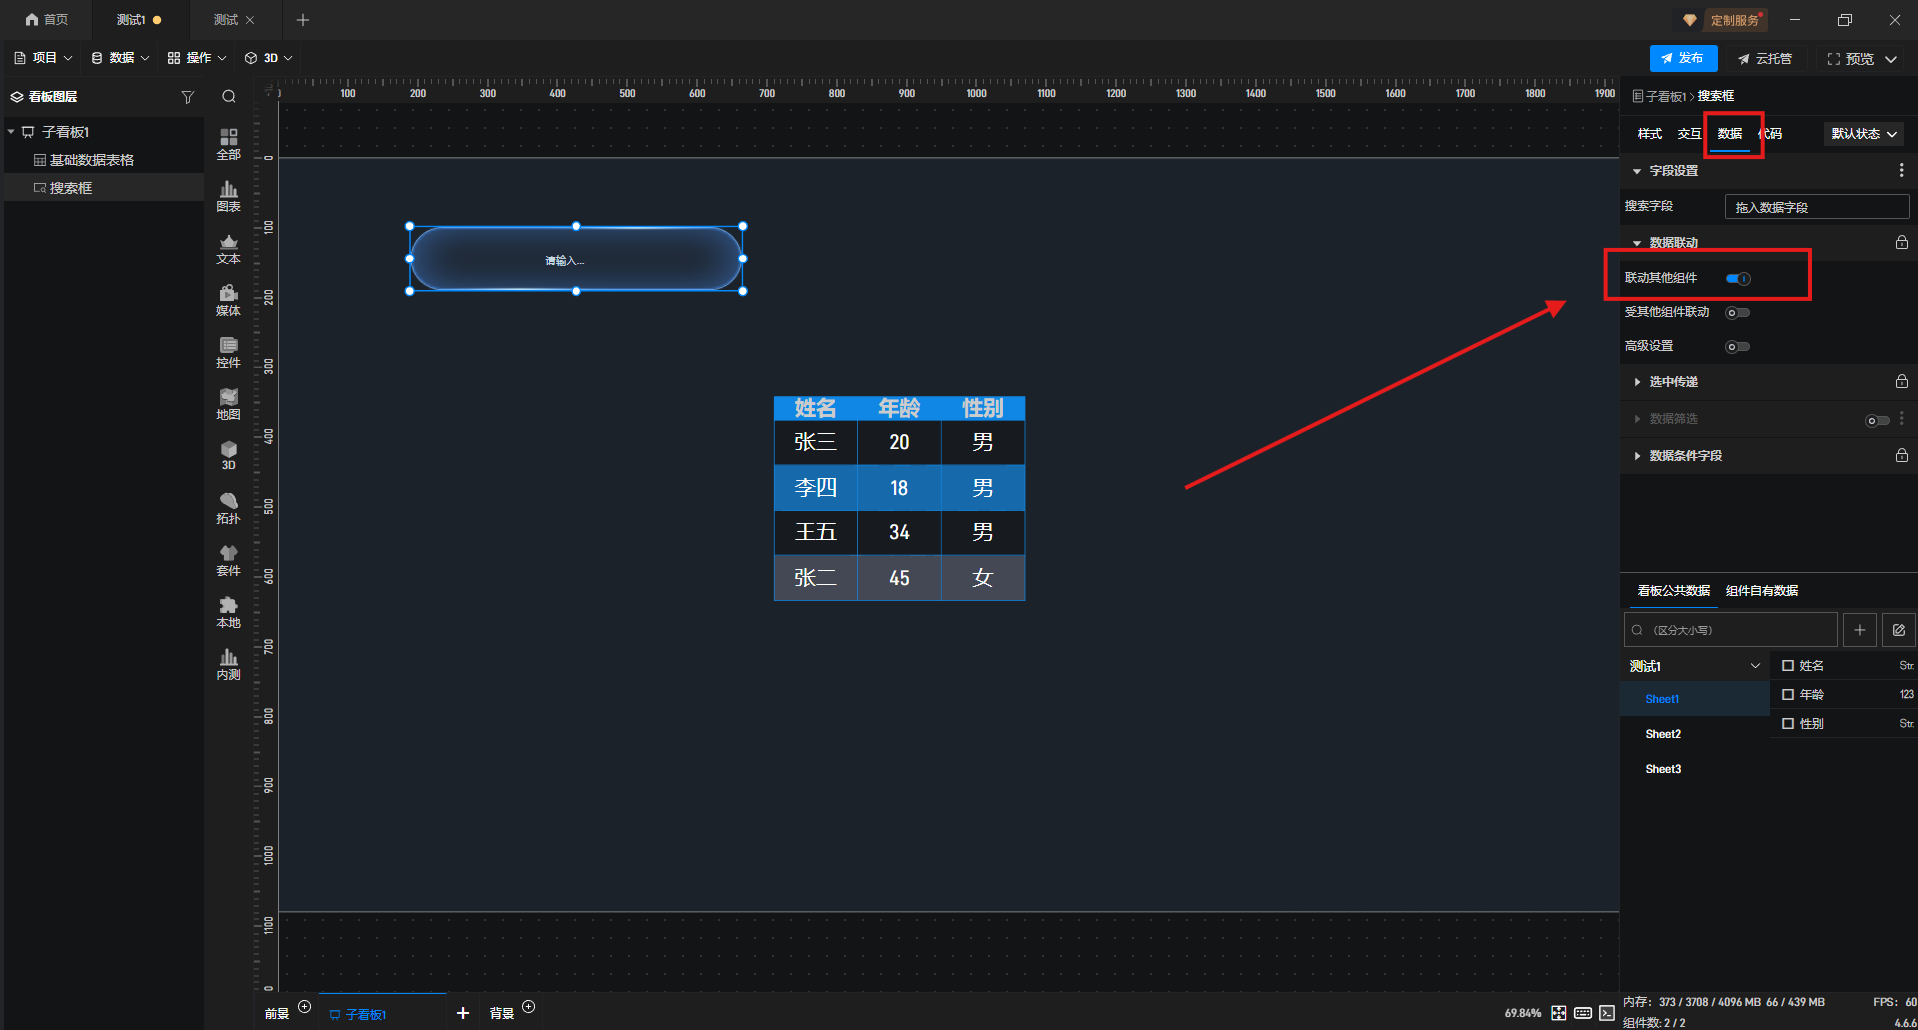This screenshot has width=1918, height=1030.
Task: Open the 媒体 (media) components category
Action: coord(228,300)
